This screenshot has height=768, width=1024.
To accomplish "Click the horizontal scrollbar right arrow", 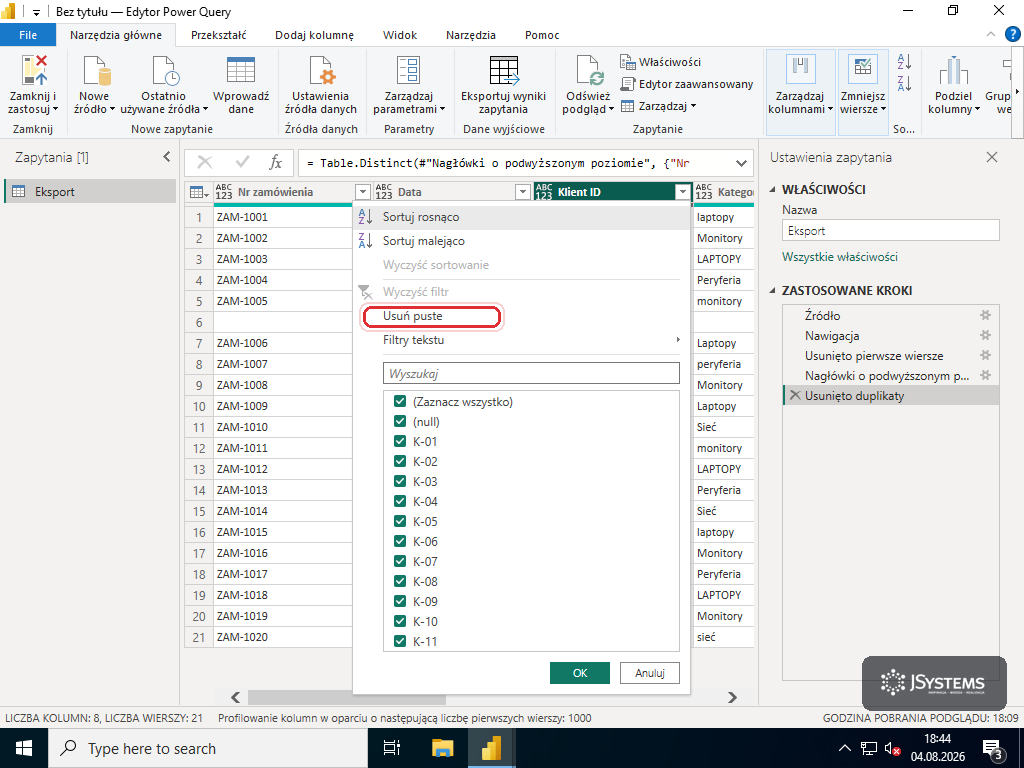I will click(x=732, y=697).
